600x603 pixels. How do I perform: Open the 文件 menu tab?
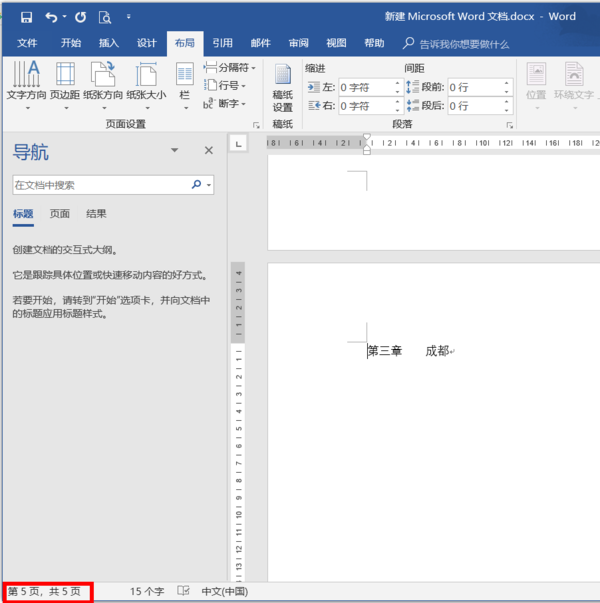[27, 43]
